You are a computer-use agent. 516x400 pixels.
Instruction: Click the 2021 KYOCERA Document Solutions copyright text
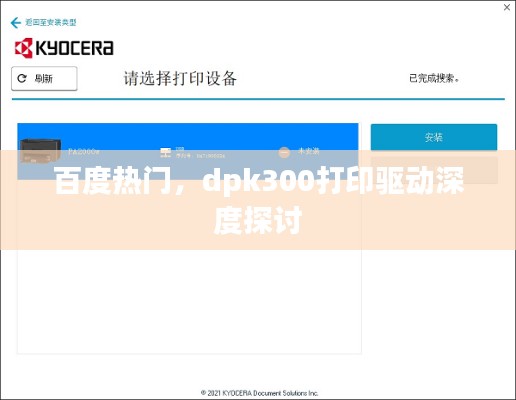(259, 393)
